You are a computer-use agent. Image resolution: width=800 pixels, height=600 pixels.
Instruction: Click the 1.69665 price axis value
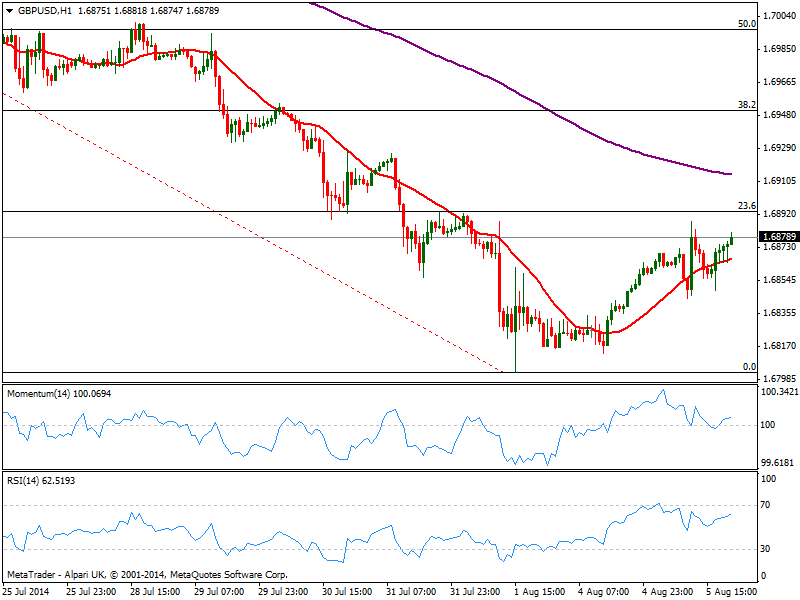pyautogui.click(x=779, y=82)
